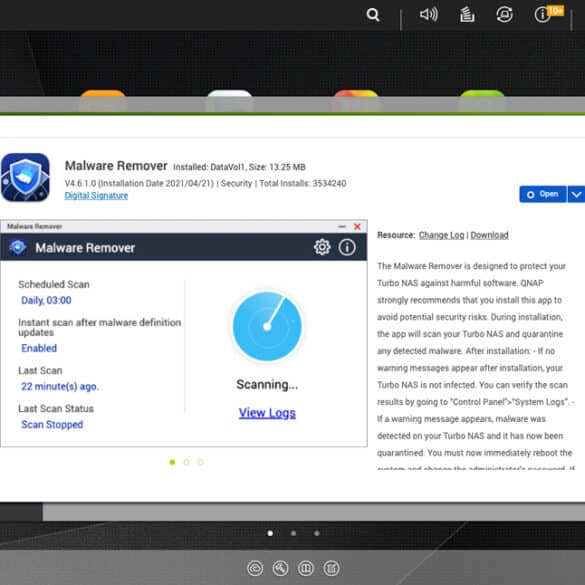Select the second desktop page dot
This screenshot has width=585, height=585.
click(x=294, y=533)
